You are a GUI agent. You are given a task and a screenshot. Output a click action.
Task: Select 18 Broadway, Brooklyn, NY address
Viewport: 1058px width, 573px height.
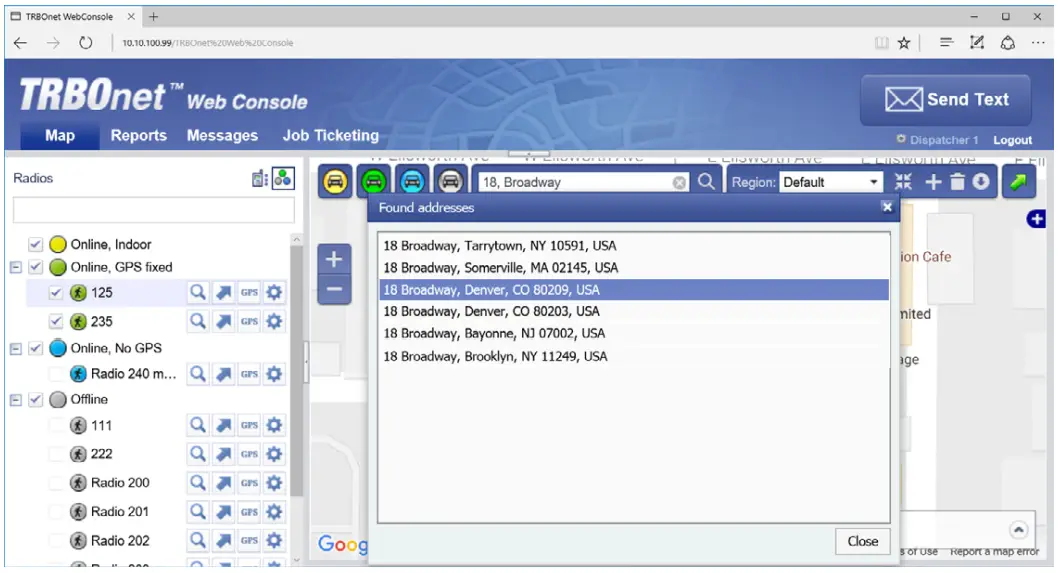point(633,356)
